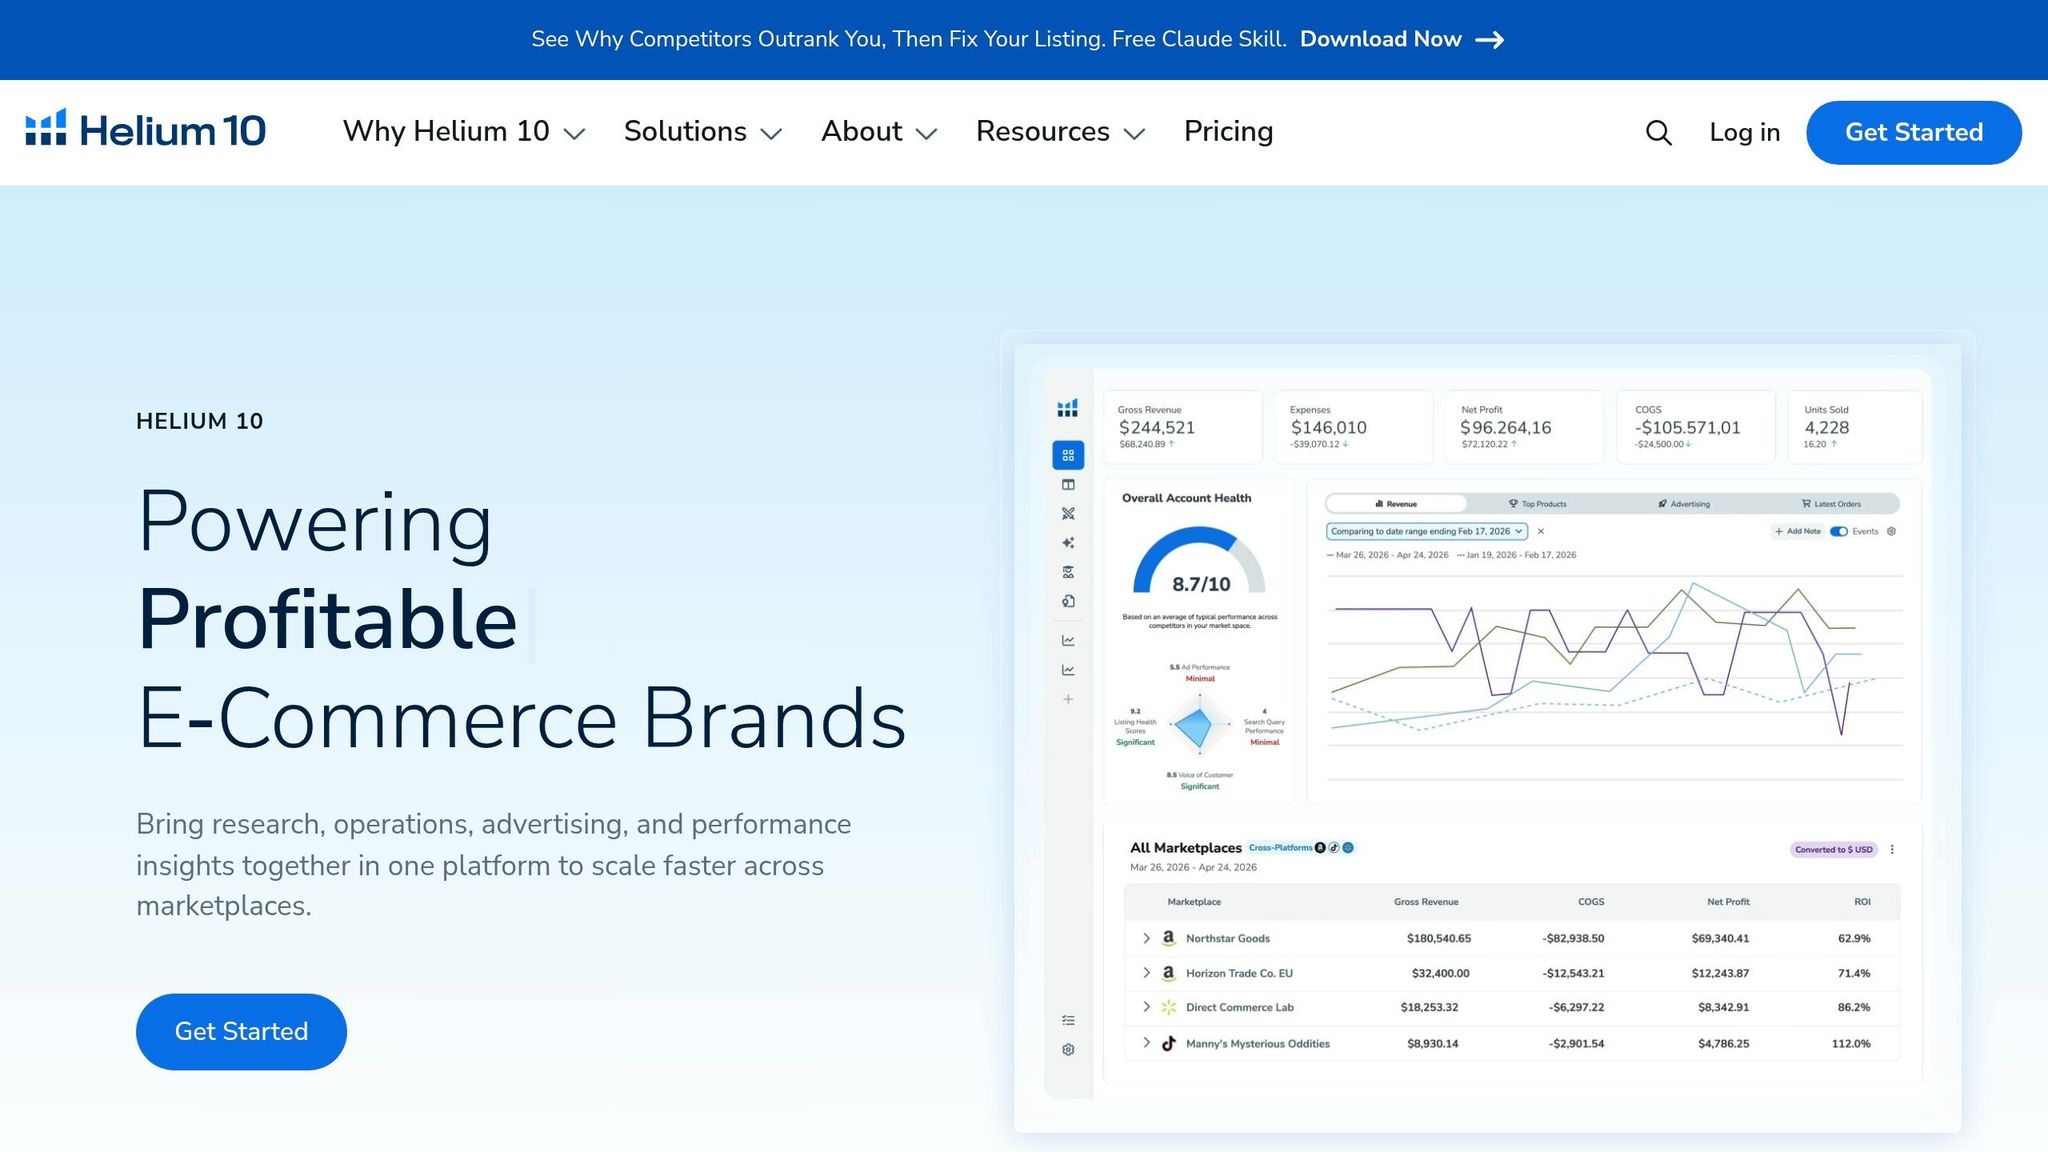Switch to the Advertising tab
The height and width of the screenshot is (1152, 2048).
pyautogui.click(x=1684, y=504)
